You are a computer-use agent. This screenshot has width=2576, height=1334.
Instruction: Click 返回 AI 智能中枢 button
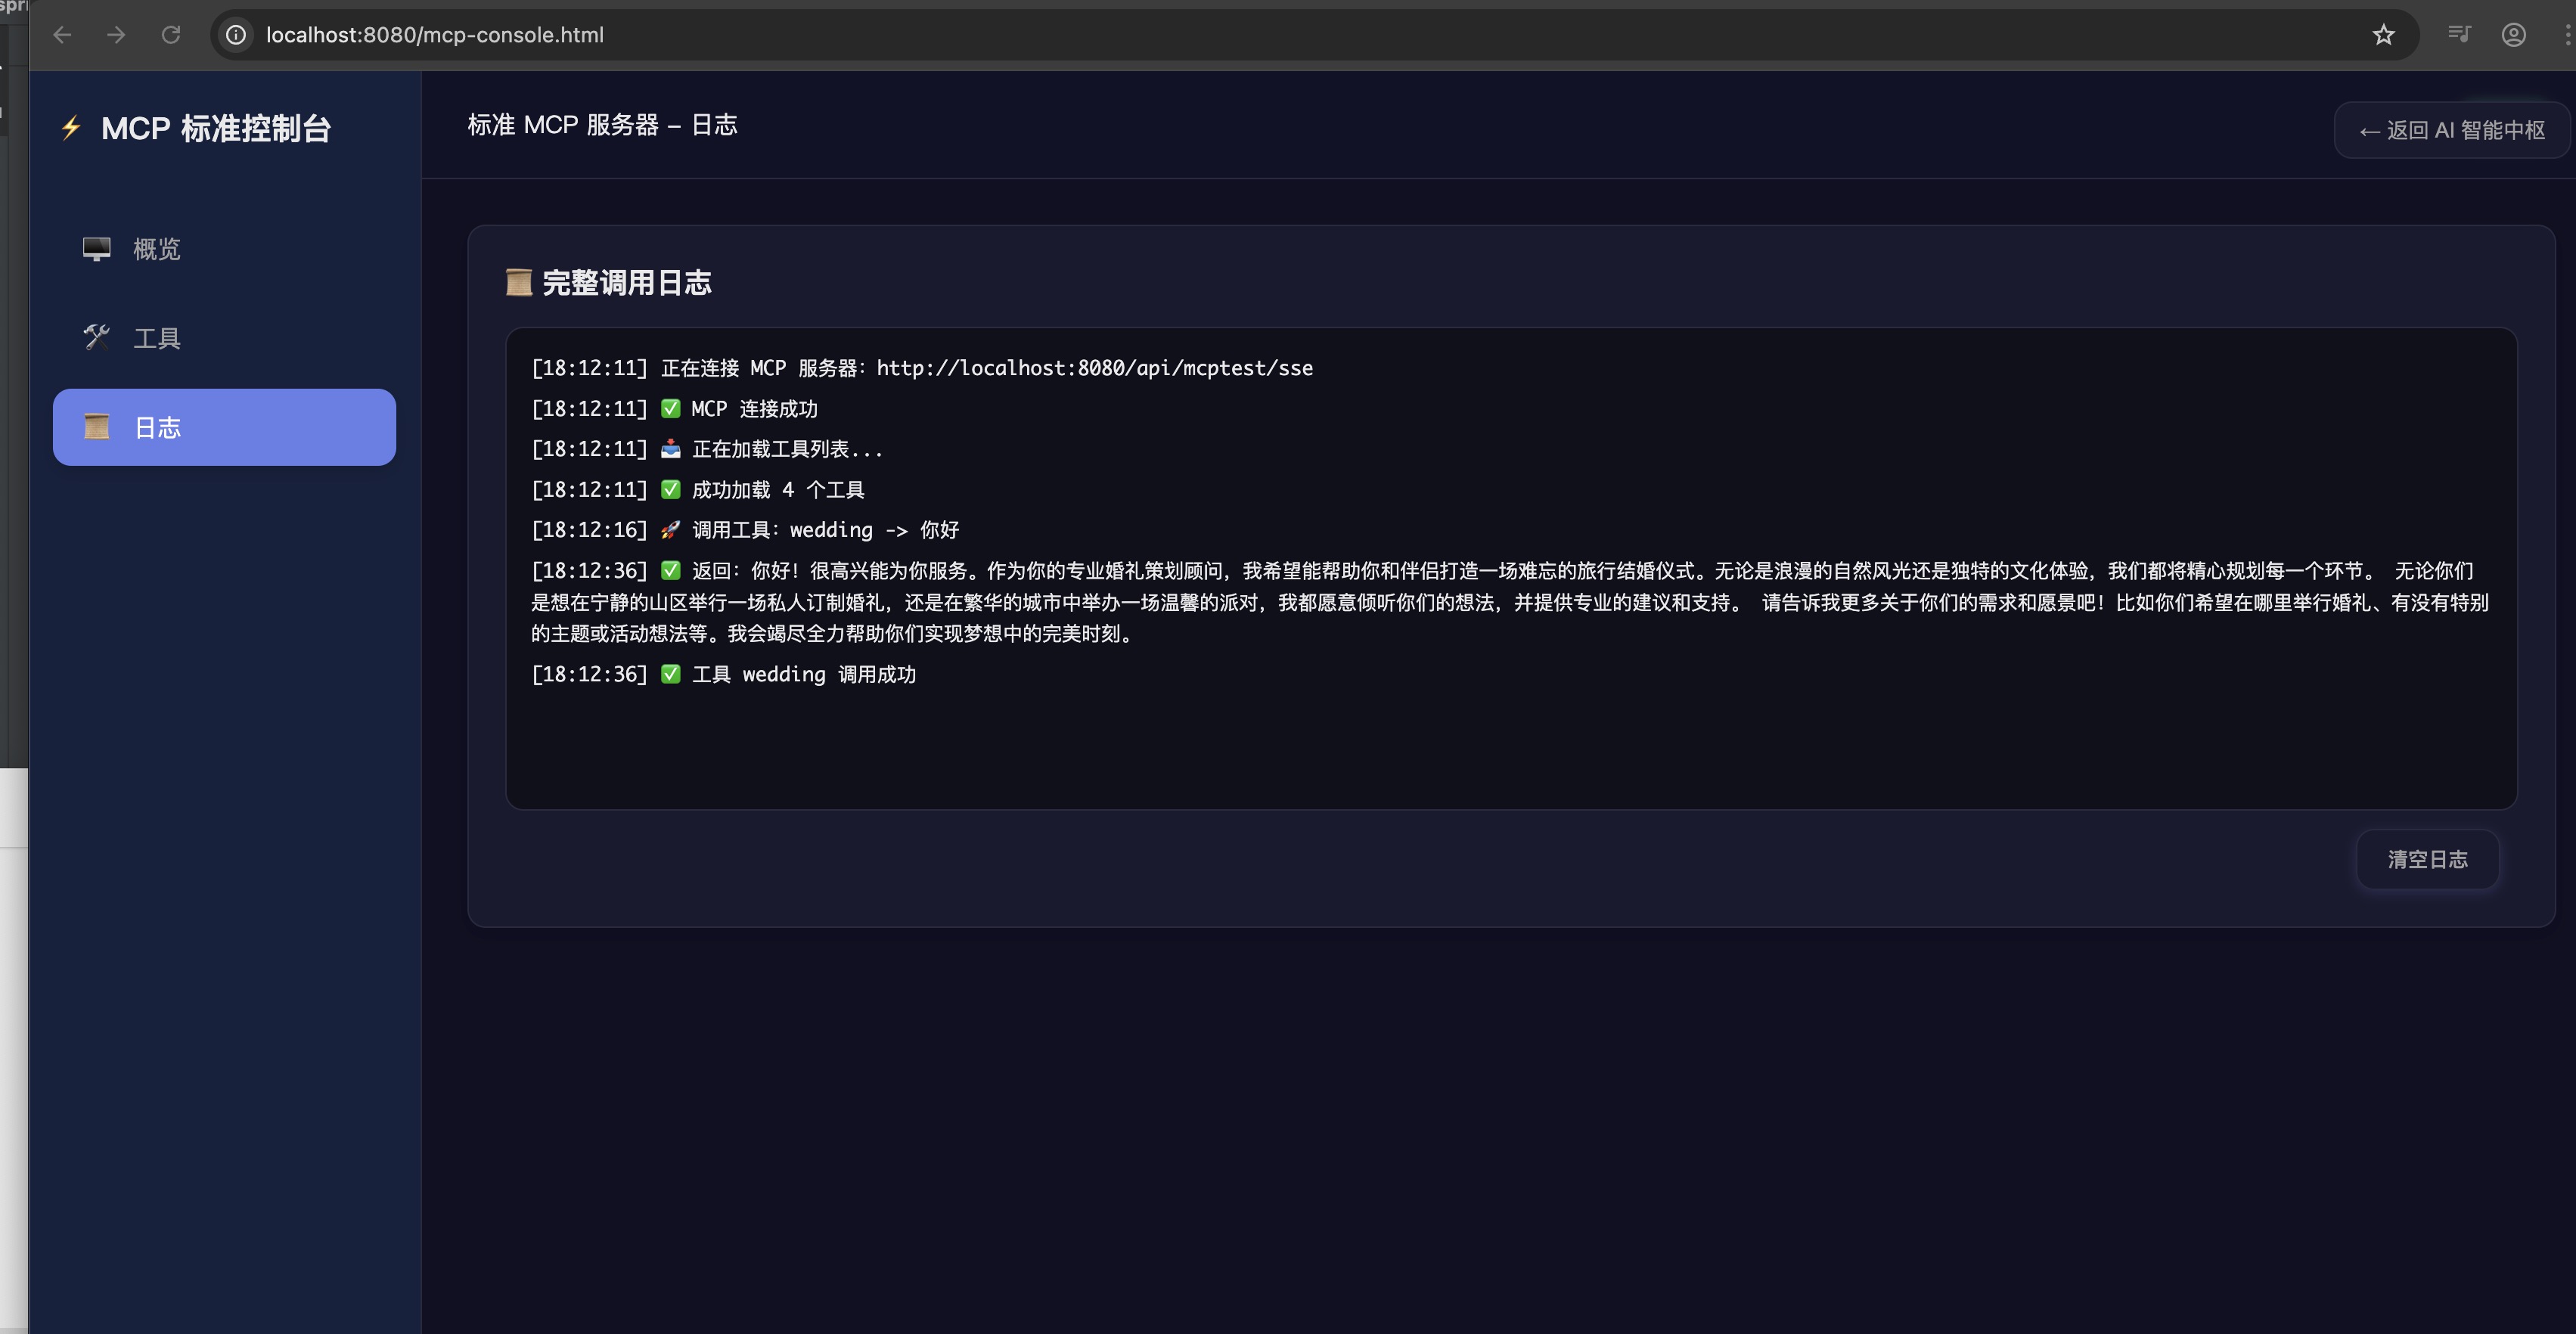tap(2451, 130)
